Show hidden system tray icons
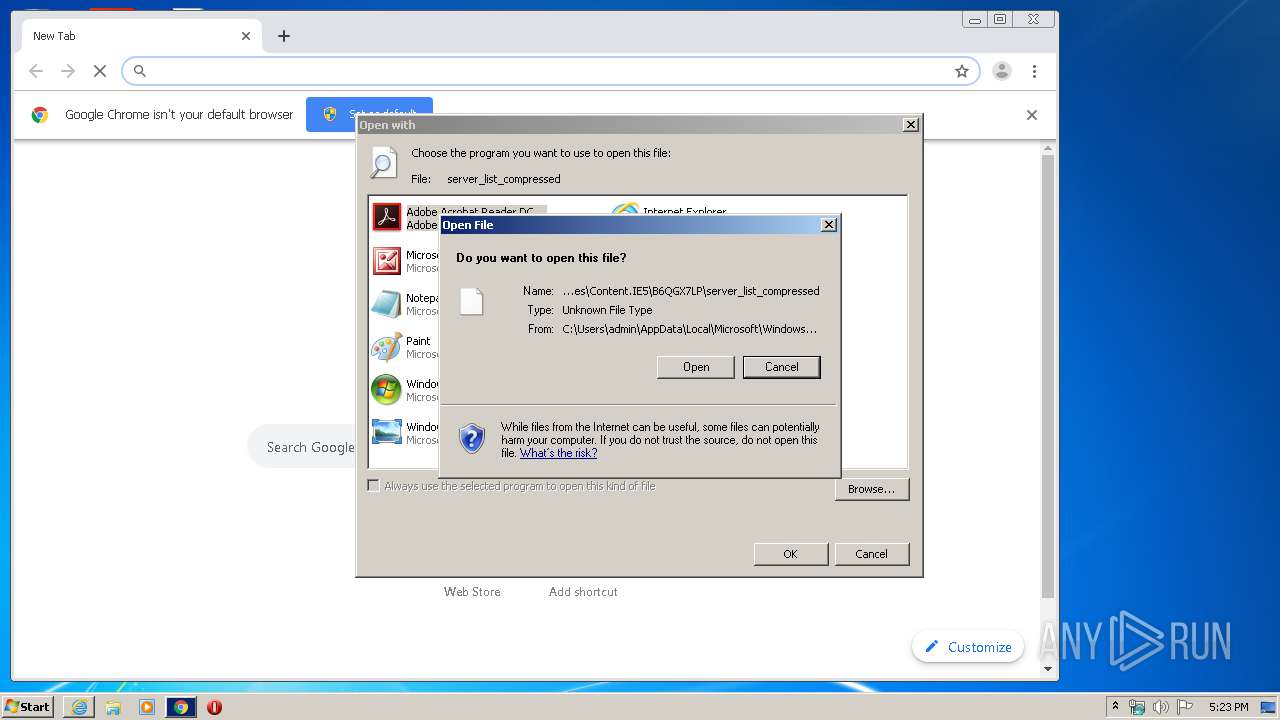Screen dimensions: 1280x720 click(1115, 706)
